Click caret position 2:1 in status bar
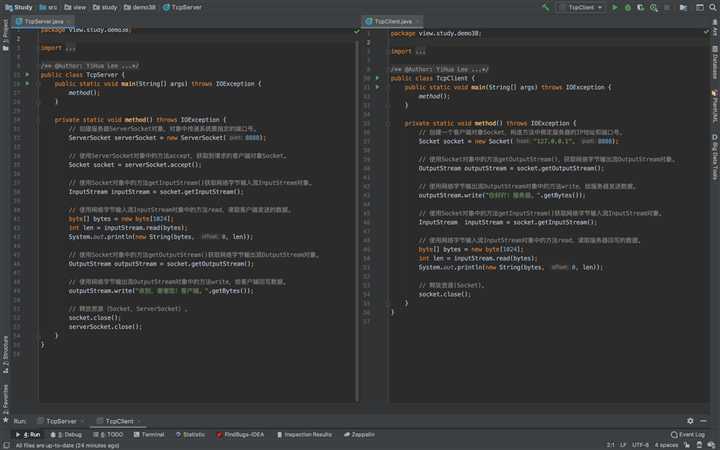 (610, 445)
